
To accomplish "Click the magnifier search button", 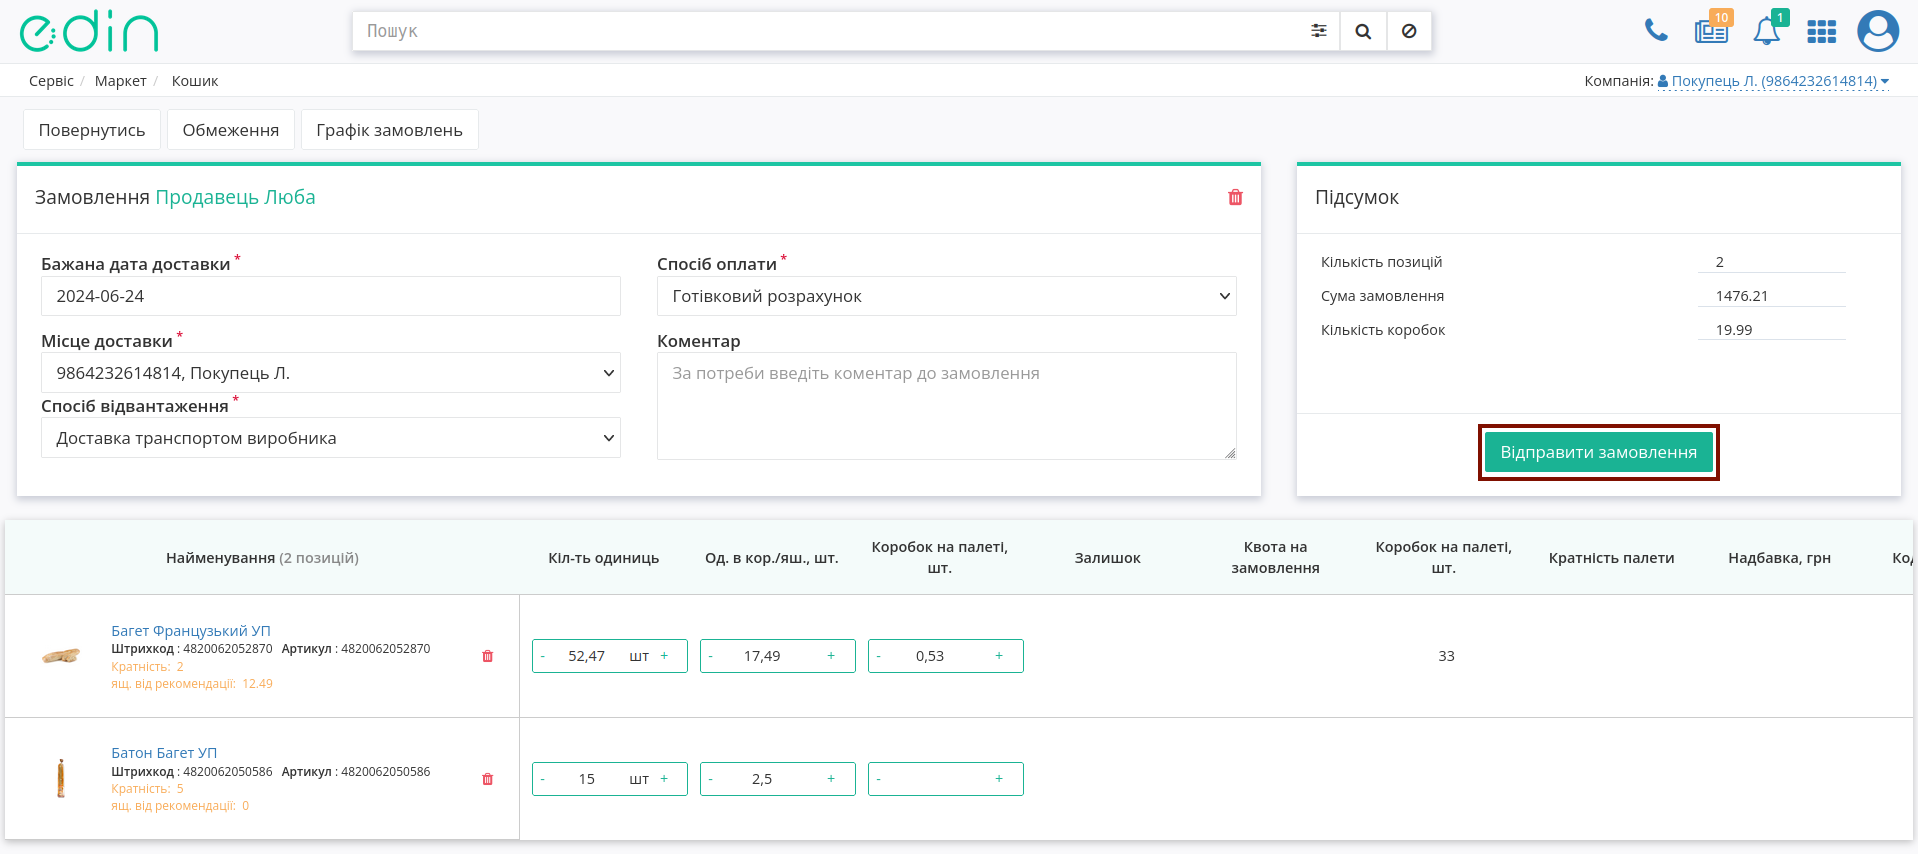I will click(x=1363, y=31).
